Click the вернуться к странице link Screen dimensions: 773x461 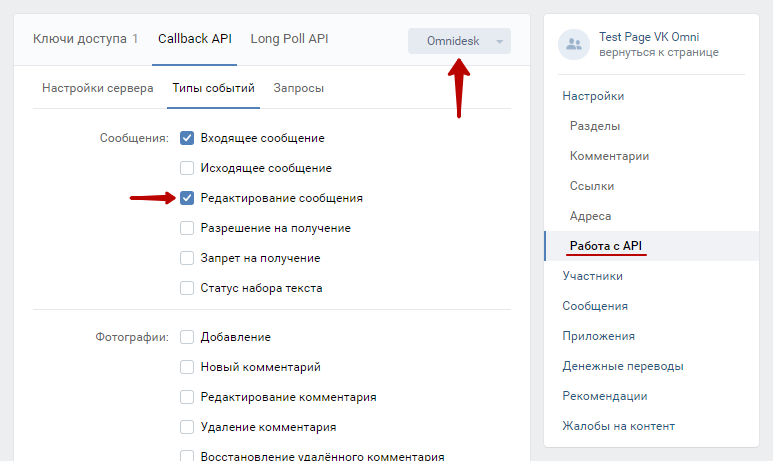(x=659, y=52)
